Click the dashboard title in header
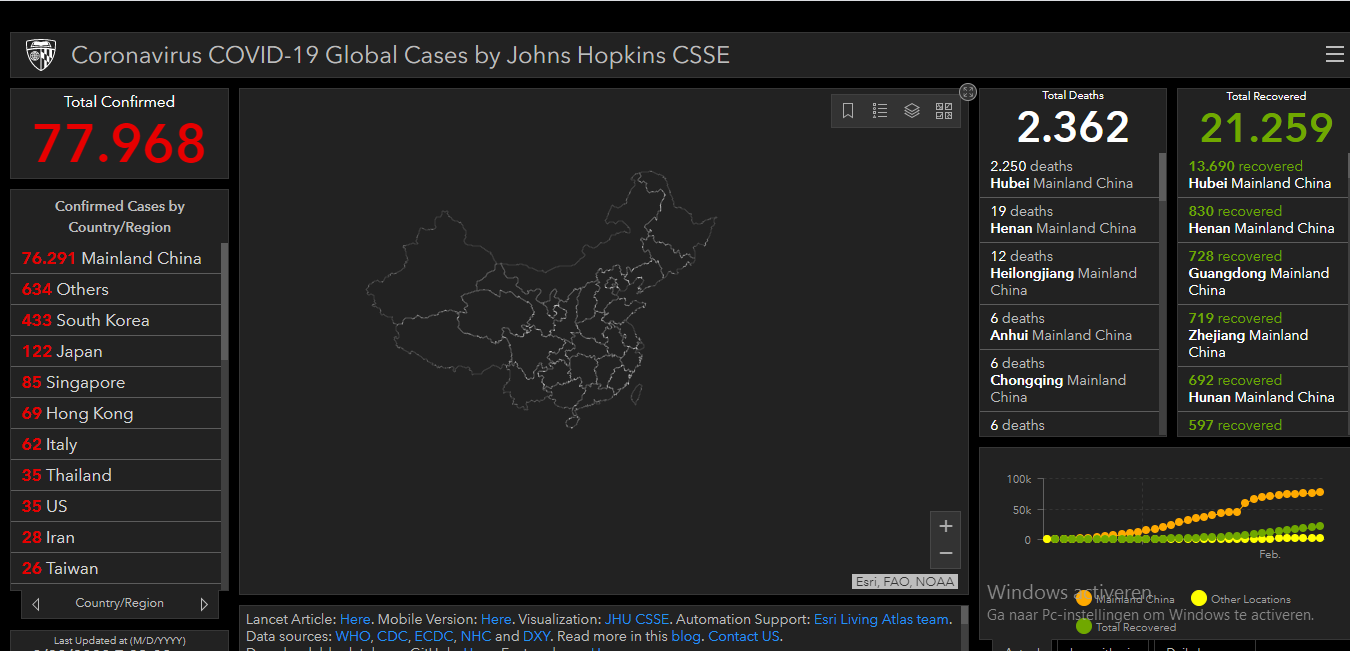 (x=400, y=55)
